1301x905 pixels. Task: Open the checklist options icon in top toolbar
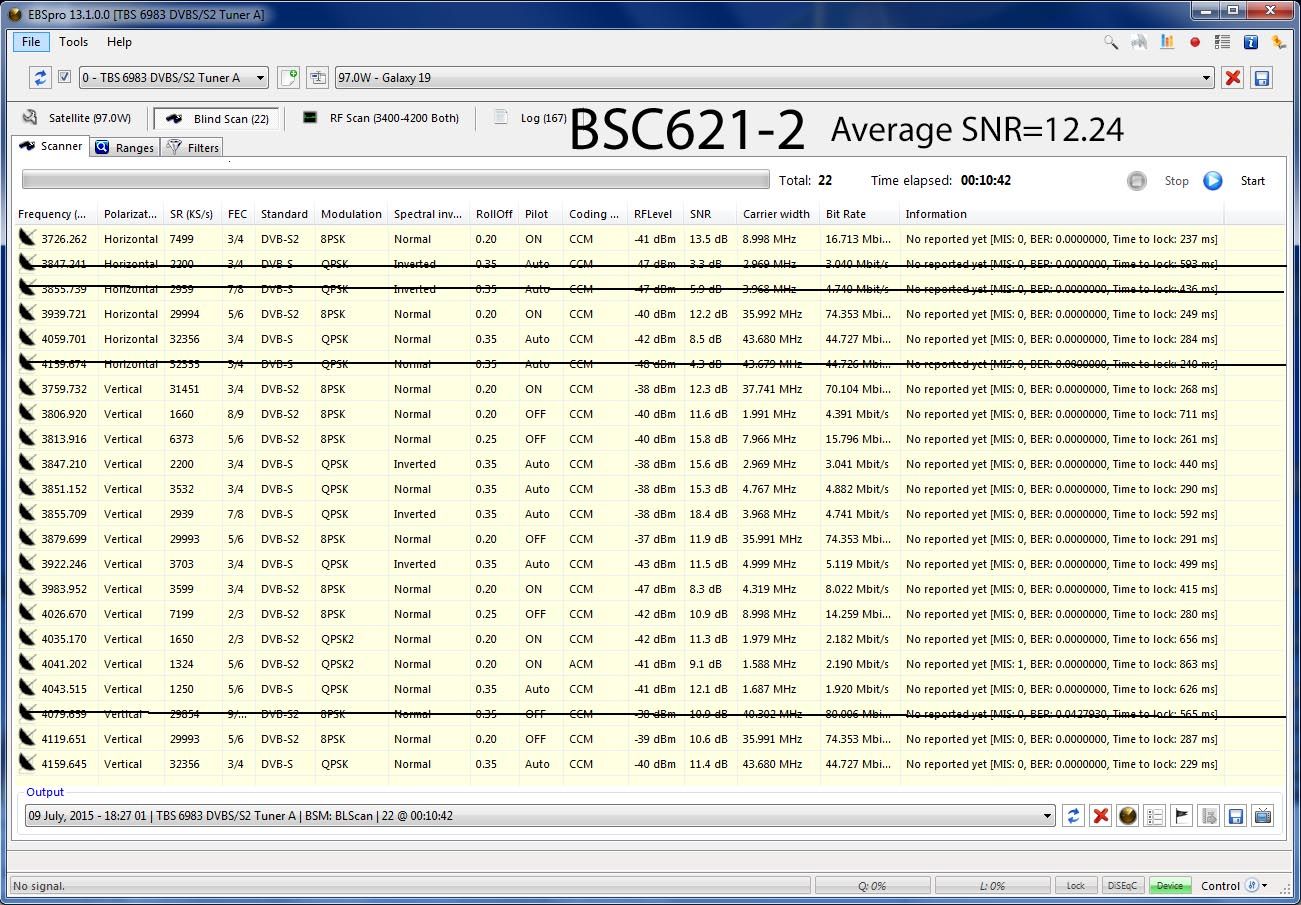point(1222,42)
